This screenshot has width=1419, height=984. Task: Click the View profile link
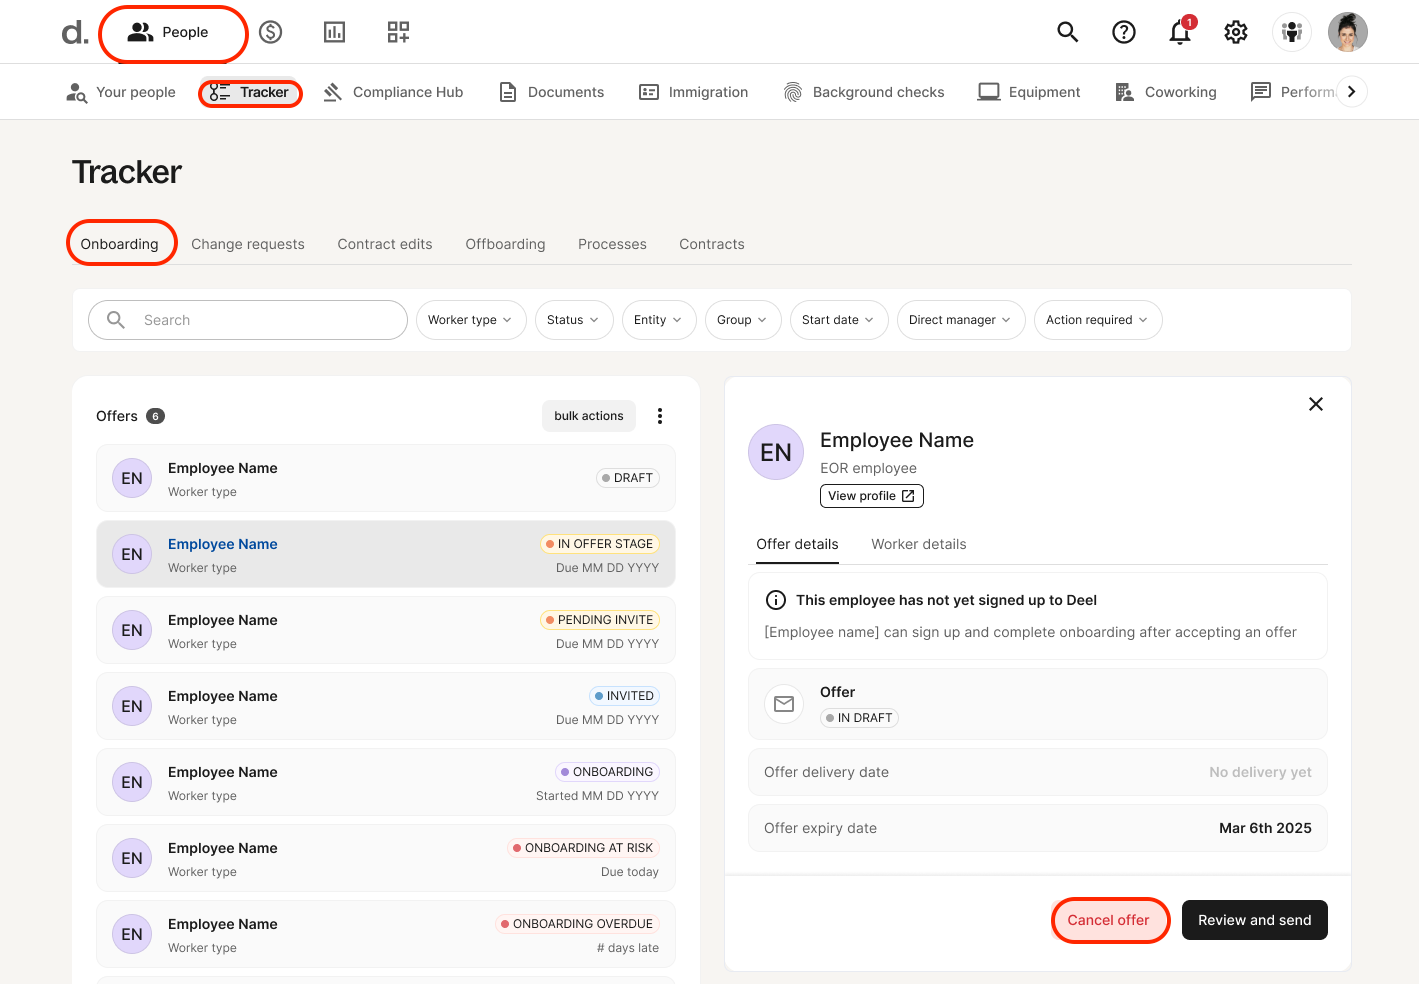click(871, 496)
